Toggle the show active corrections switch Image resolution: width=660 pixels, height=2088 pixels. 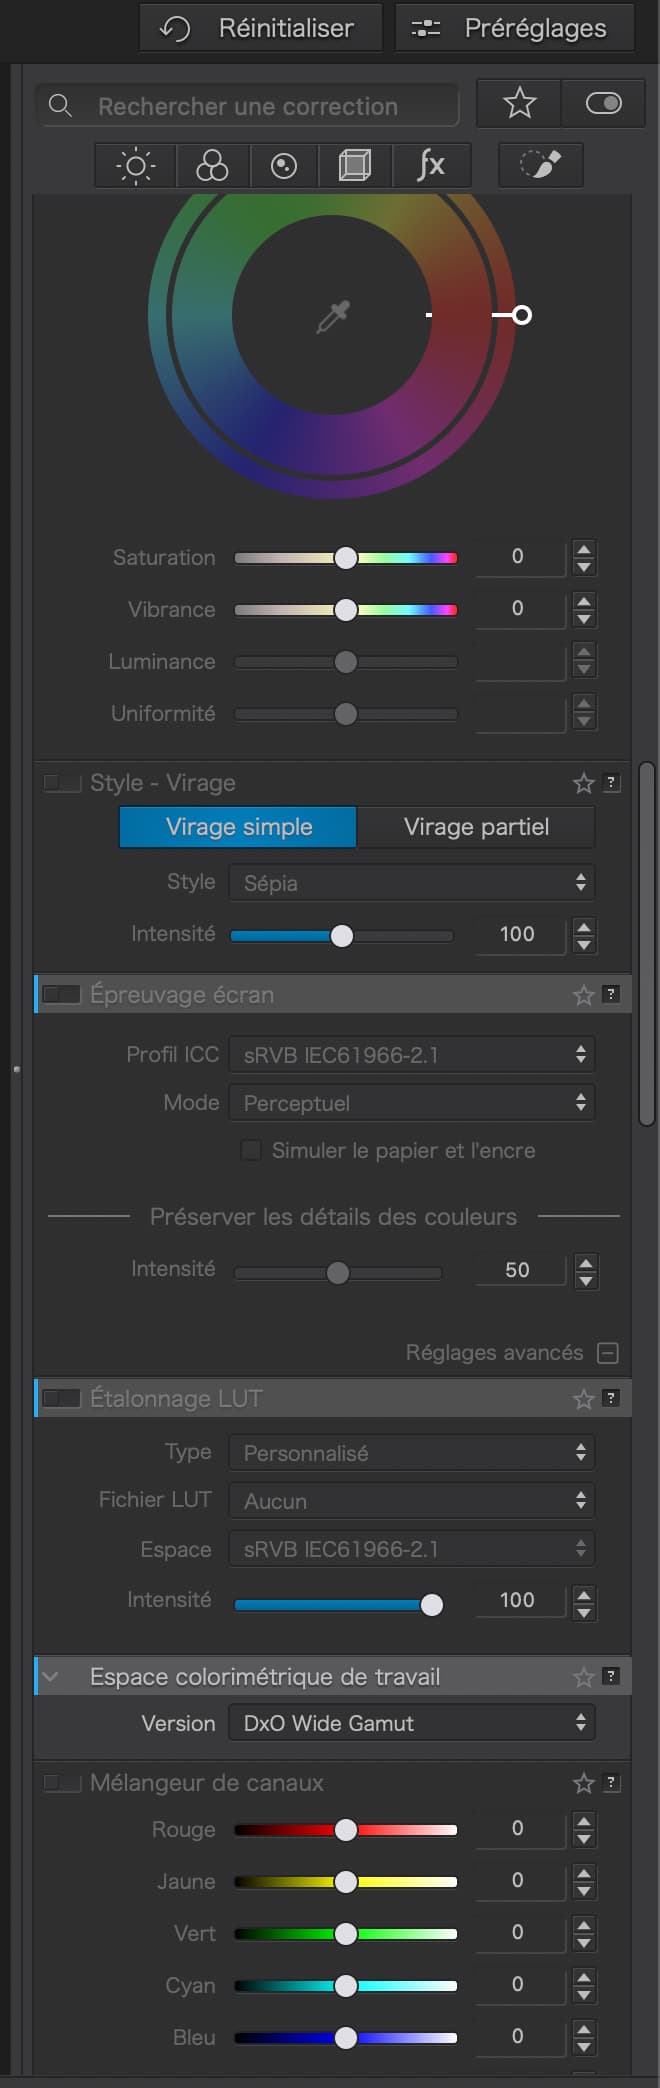[x=603, y=103]
